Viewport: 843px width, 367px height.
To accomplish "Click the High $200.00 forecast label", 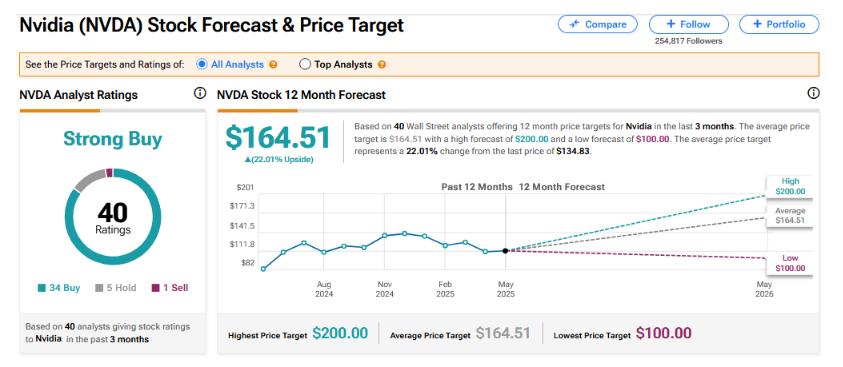I will [x=789, y=186].
